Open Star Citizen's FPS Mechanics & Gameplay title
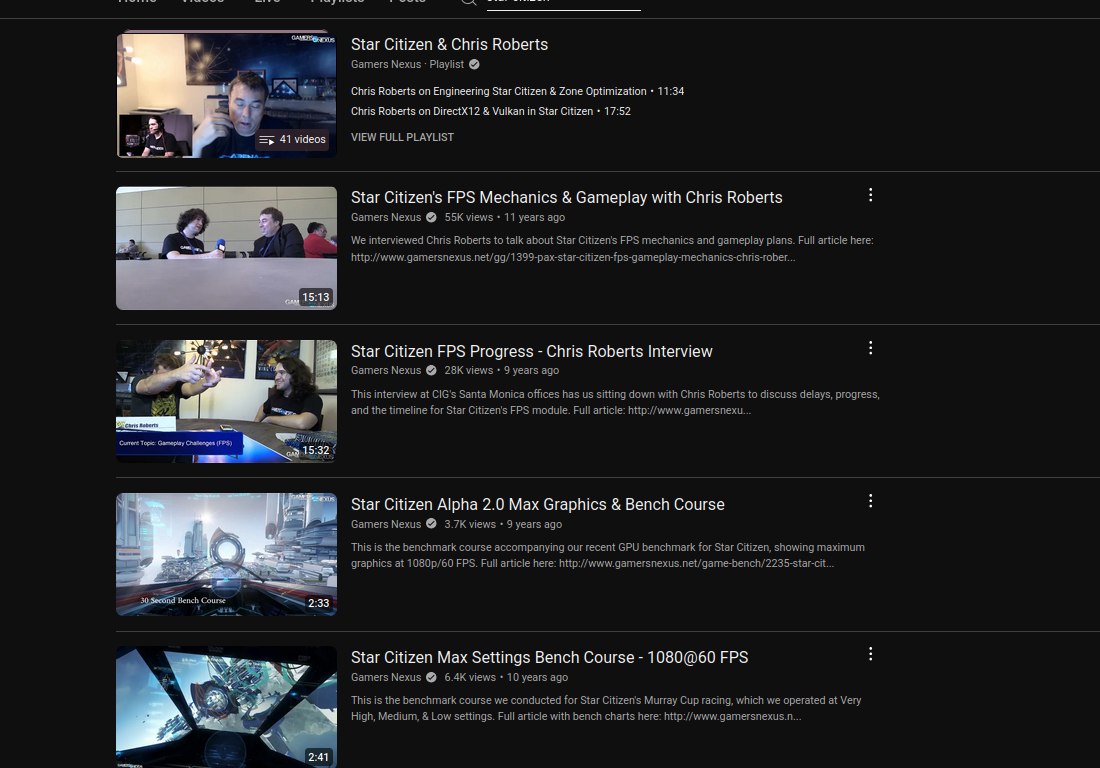The width and height of the screenshot is (1100, 768). click(566, 198)
